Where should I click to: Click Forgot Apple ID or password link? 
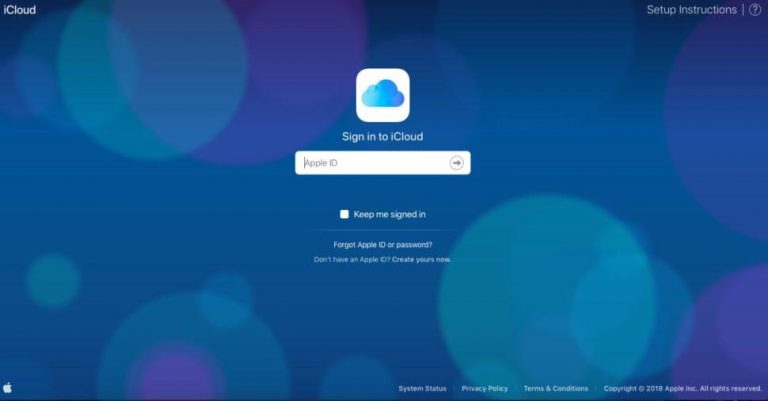[x=383, y=244]
